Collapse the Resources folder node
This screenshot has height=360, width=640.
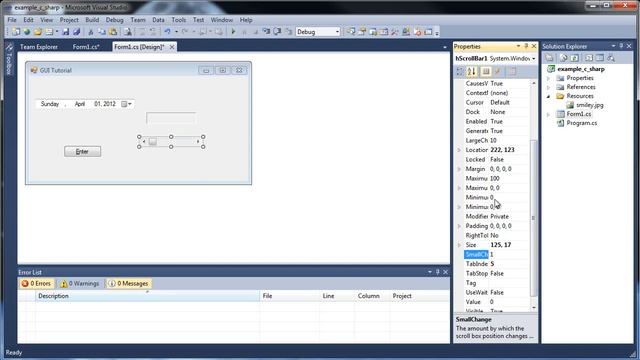pyautogui.click(x=549, y=96)
